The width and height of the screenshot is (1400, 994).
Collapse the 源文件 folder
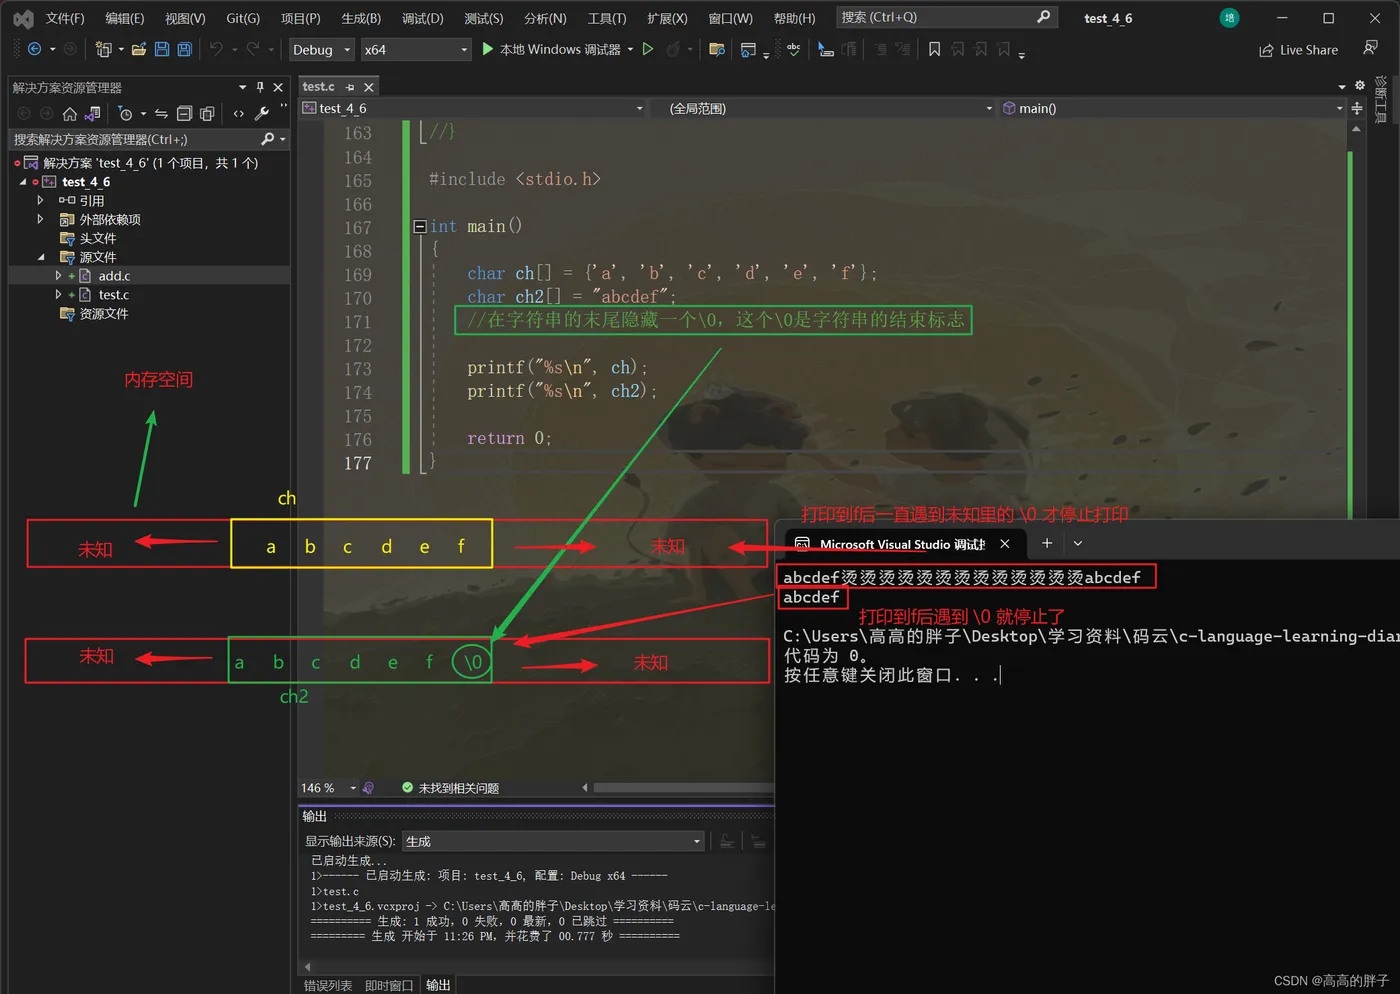coord(41,257)
